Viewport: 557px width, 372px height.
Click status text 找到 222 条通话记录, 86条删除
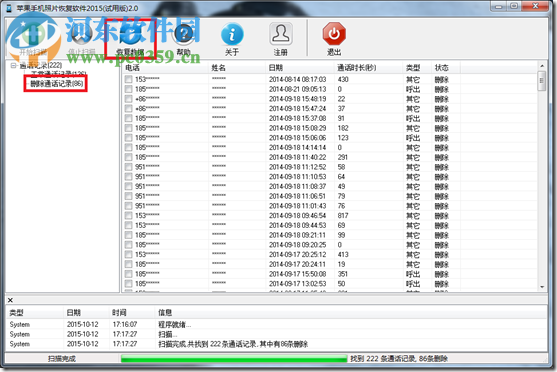click(399, 358)
